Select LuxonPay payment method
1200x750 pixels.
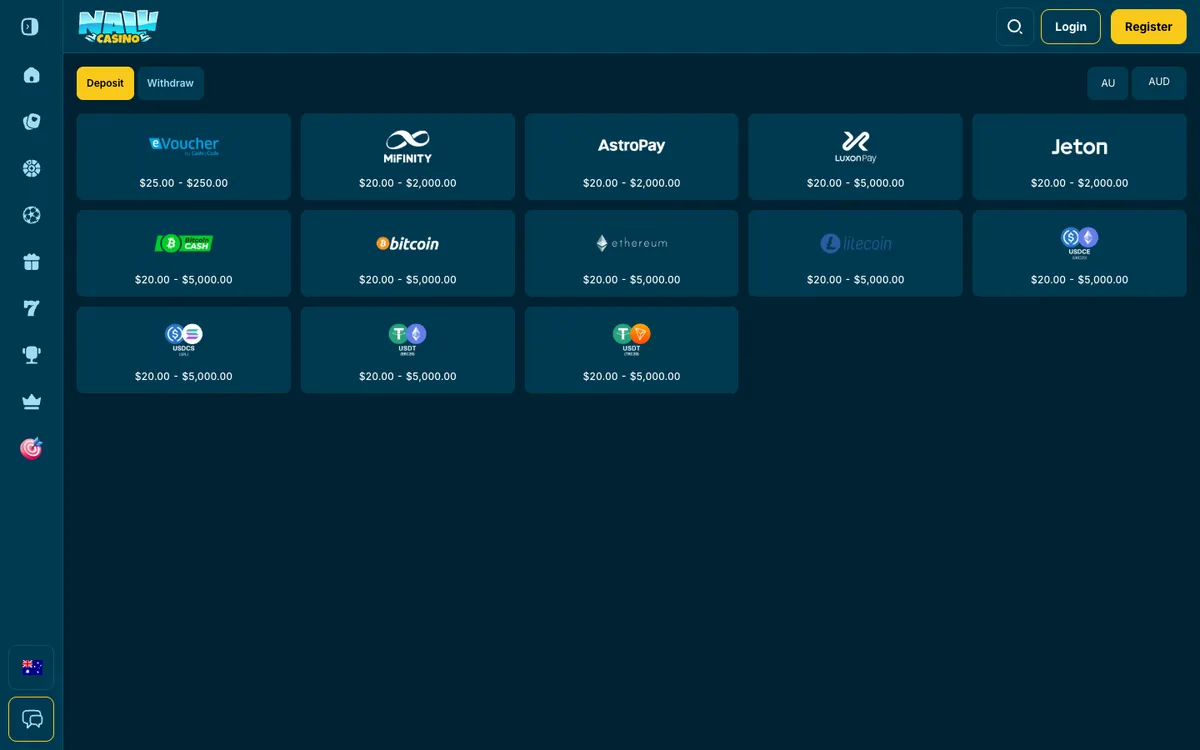tap(856, 156)
